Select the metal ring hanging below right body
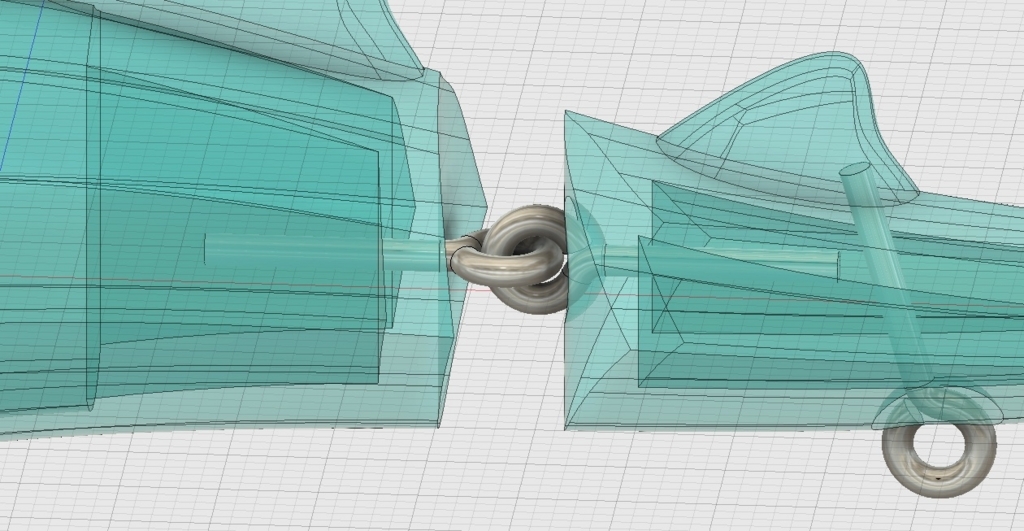The height and width of the screenshot is (531, 1024). tap(939, 442)
